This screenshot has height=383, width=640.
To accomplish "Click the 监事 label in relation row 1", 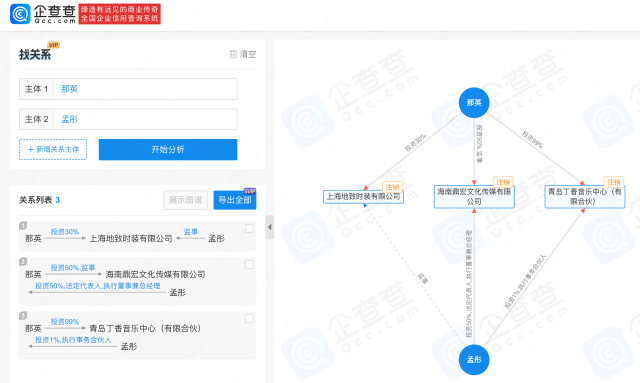I will (x=191, y=232).
